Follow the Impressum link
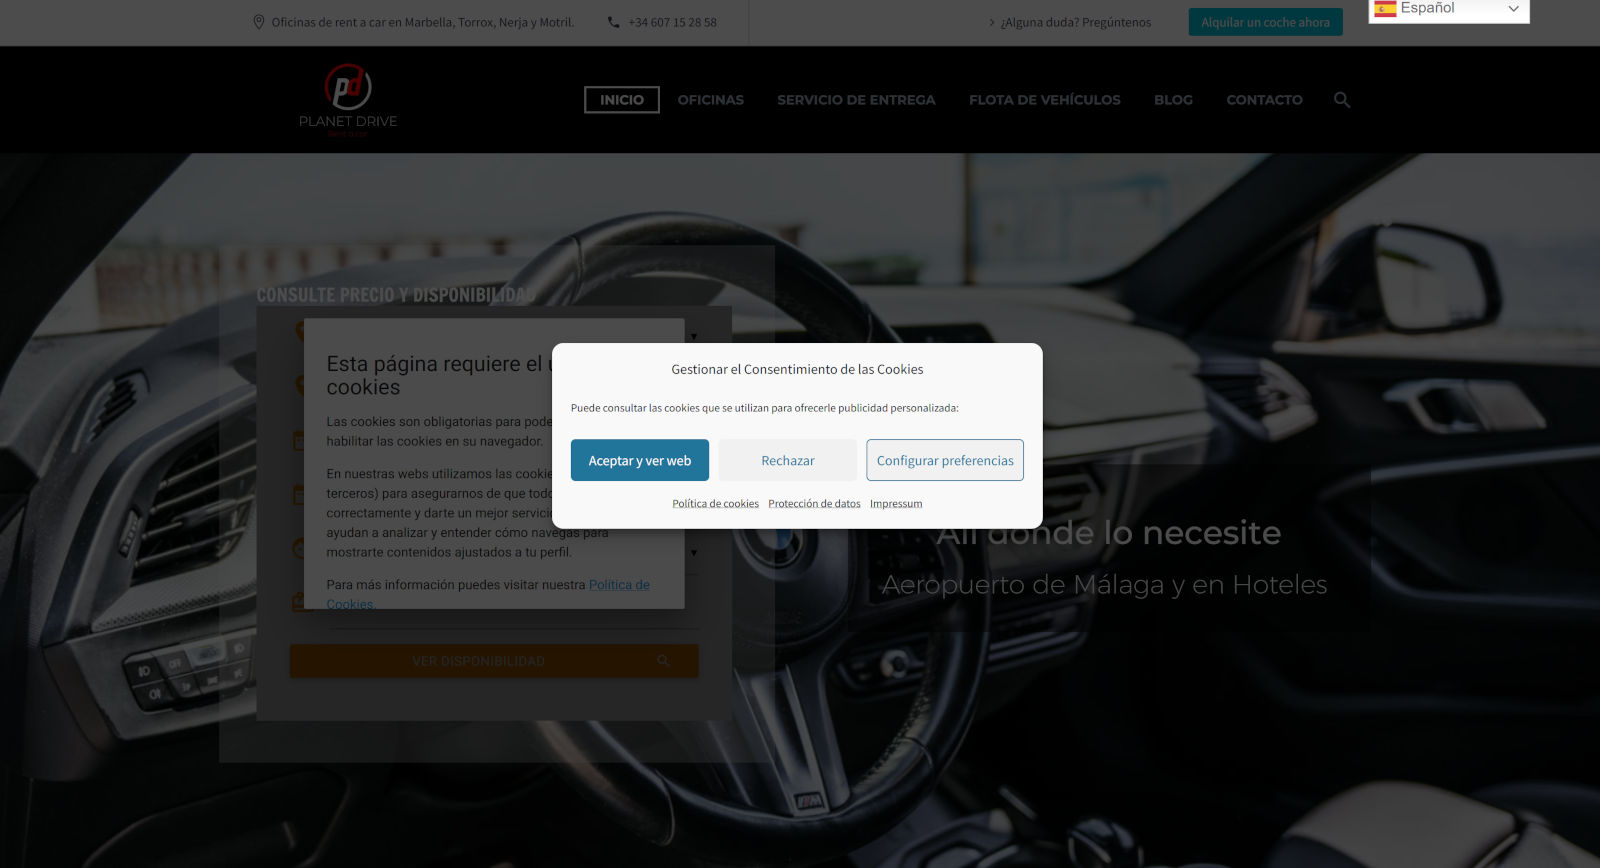 896,504
